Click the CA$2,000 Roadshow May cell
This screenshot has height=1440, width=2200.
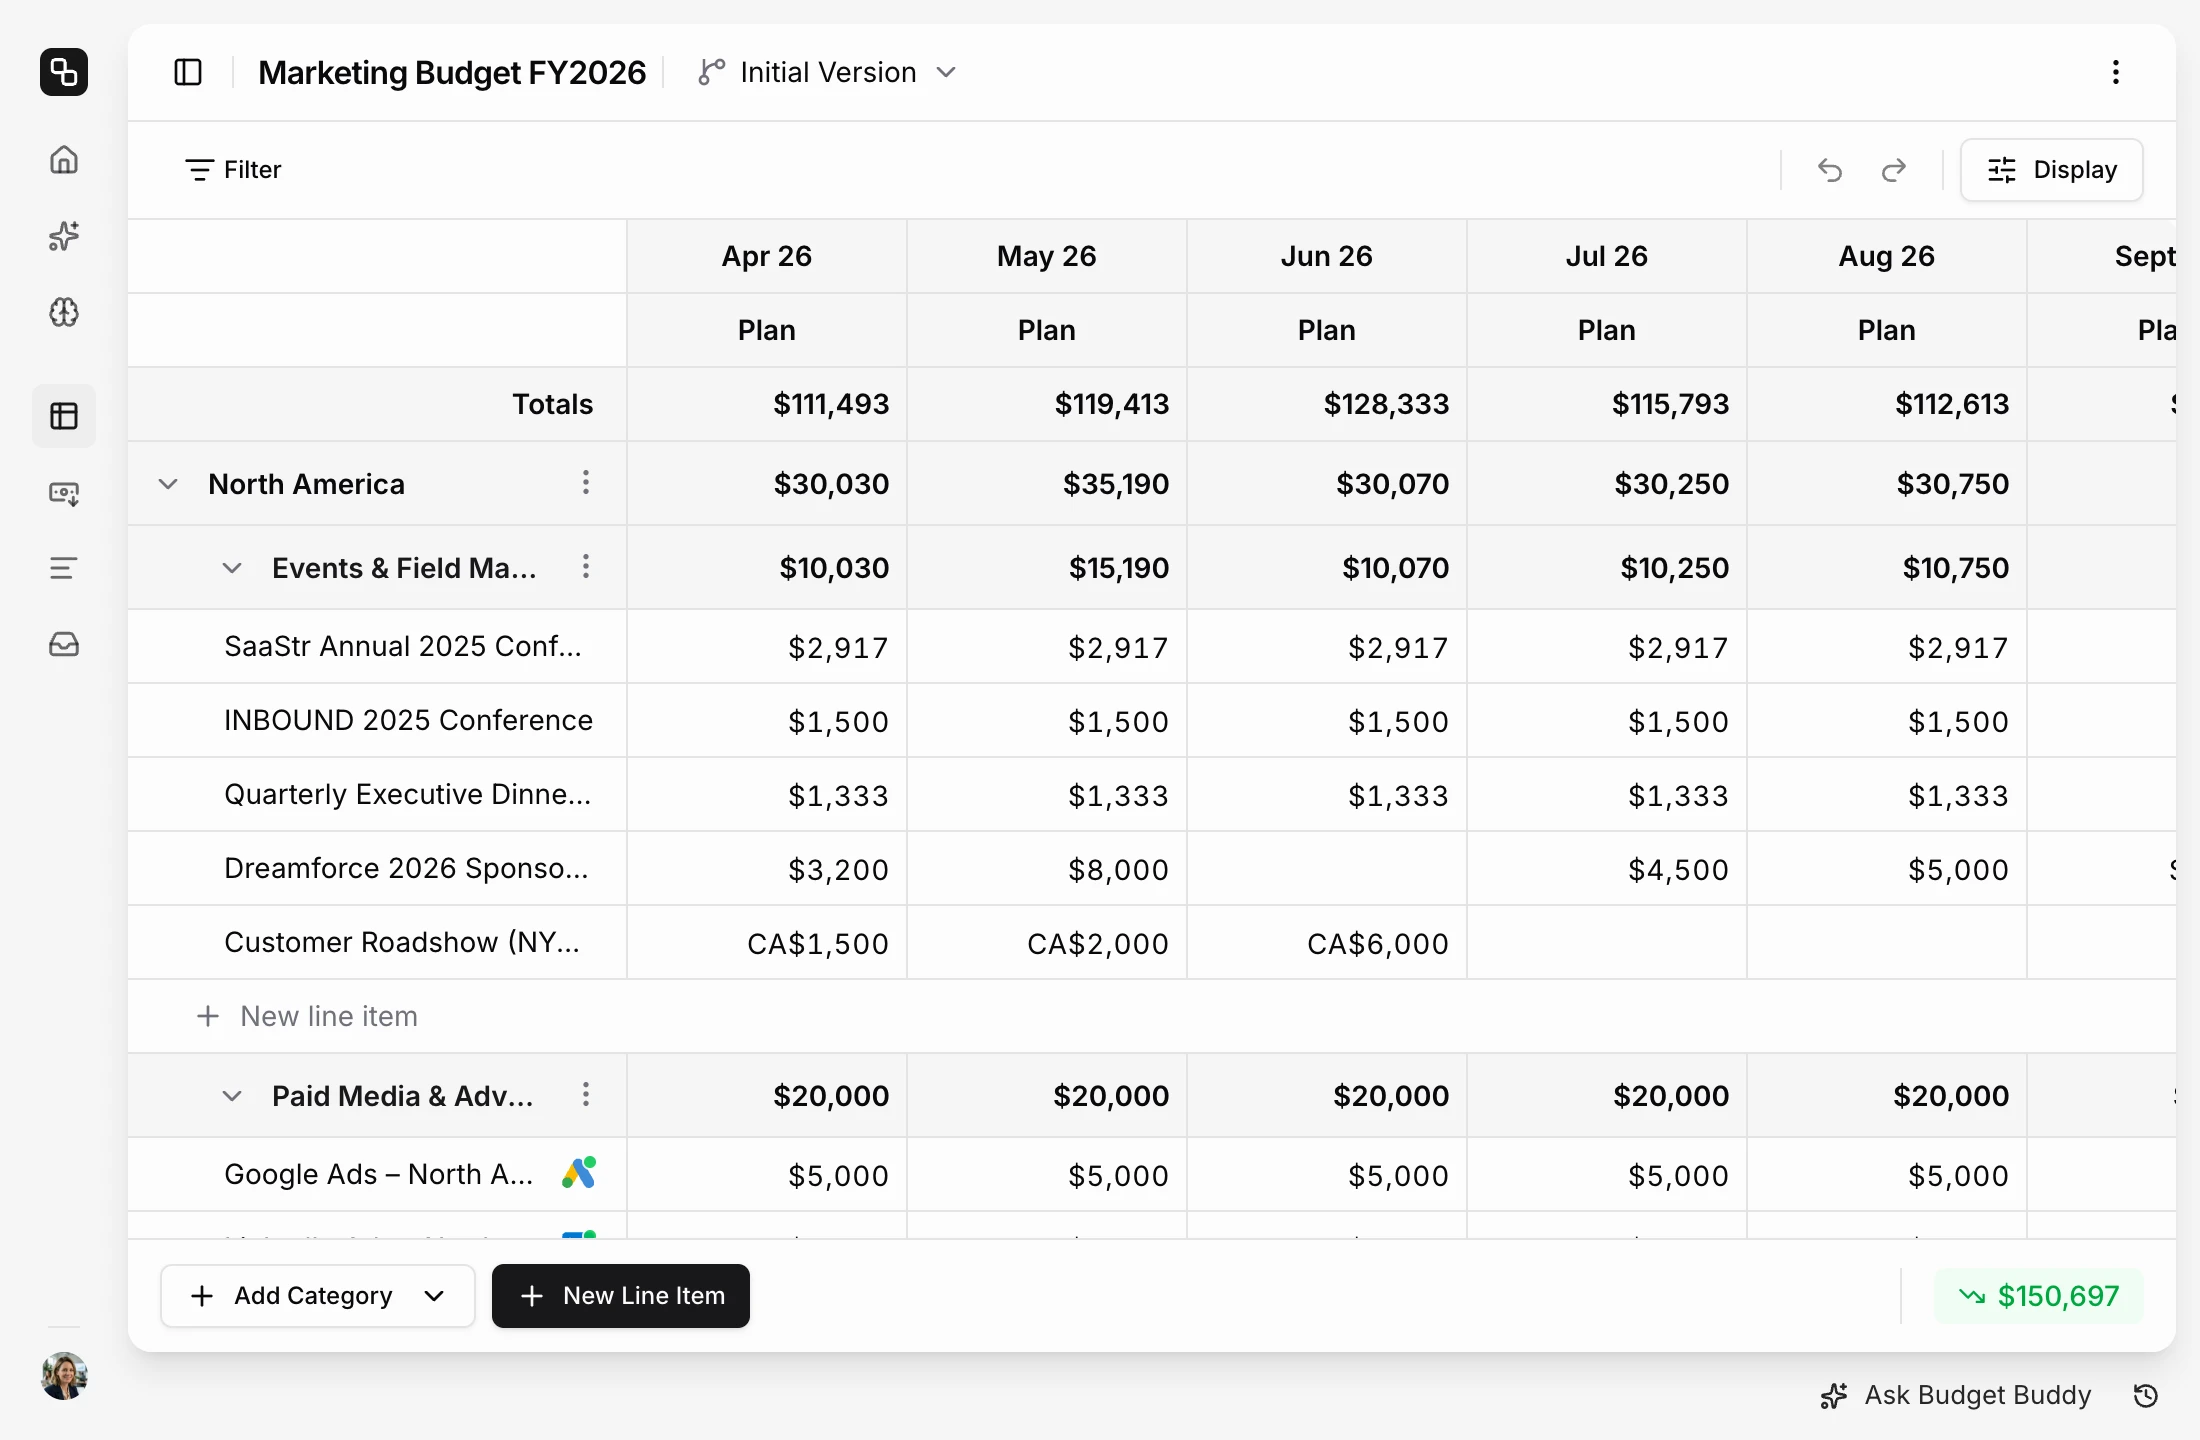[x=1047, y=942]
